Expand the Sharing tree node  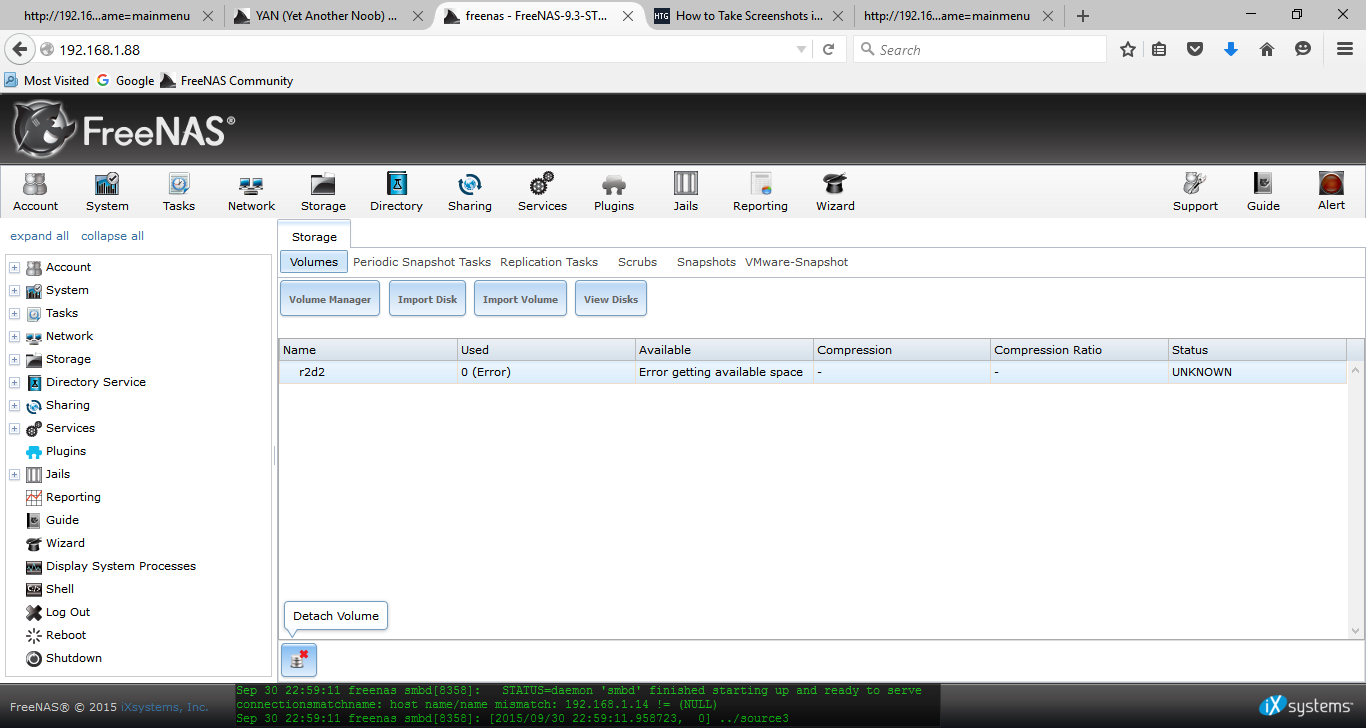coord(14,405)
